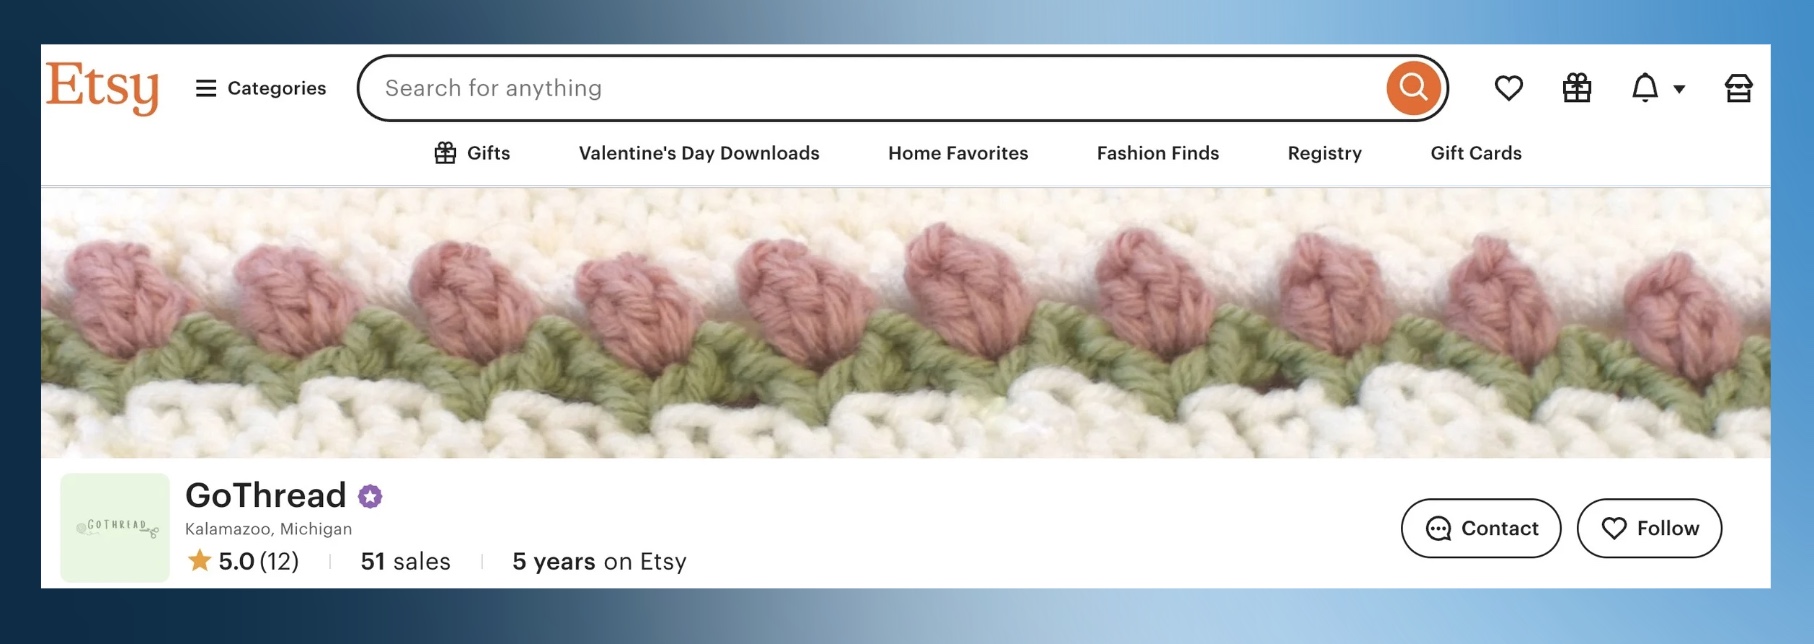Open Home Favorites section

point(958,153)
